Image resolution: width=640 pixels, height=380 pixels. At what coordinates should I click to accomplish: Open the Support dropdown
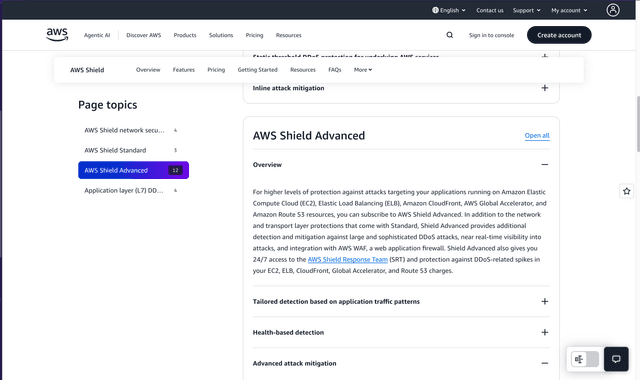point(527,10)
